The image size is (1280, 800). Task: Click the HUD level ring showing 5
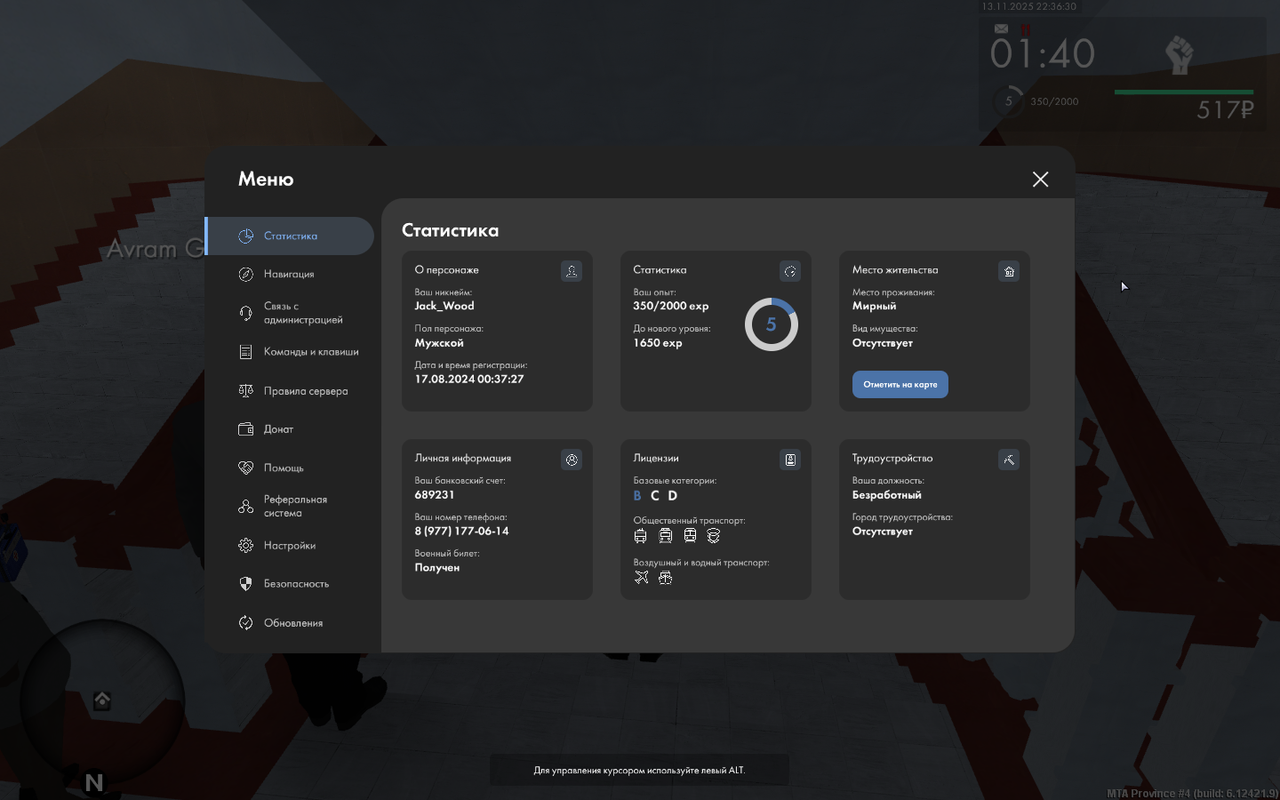tap(1008, 101)
